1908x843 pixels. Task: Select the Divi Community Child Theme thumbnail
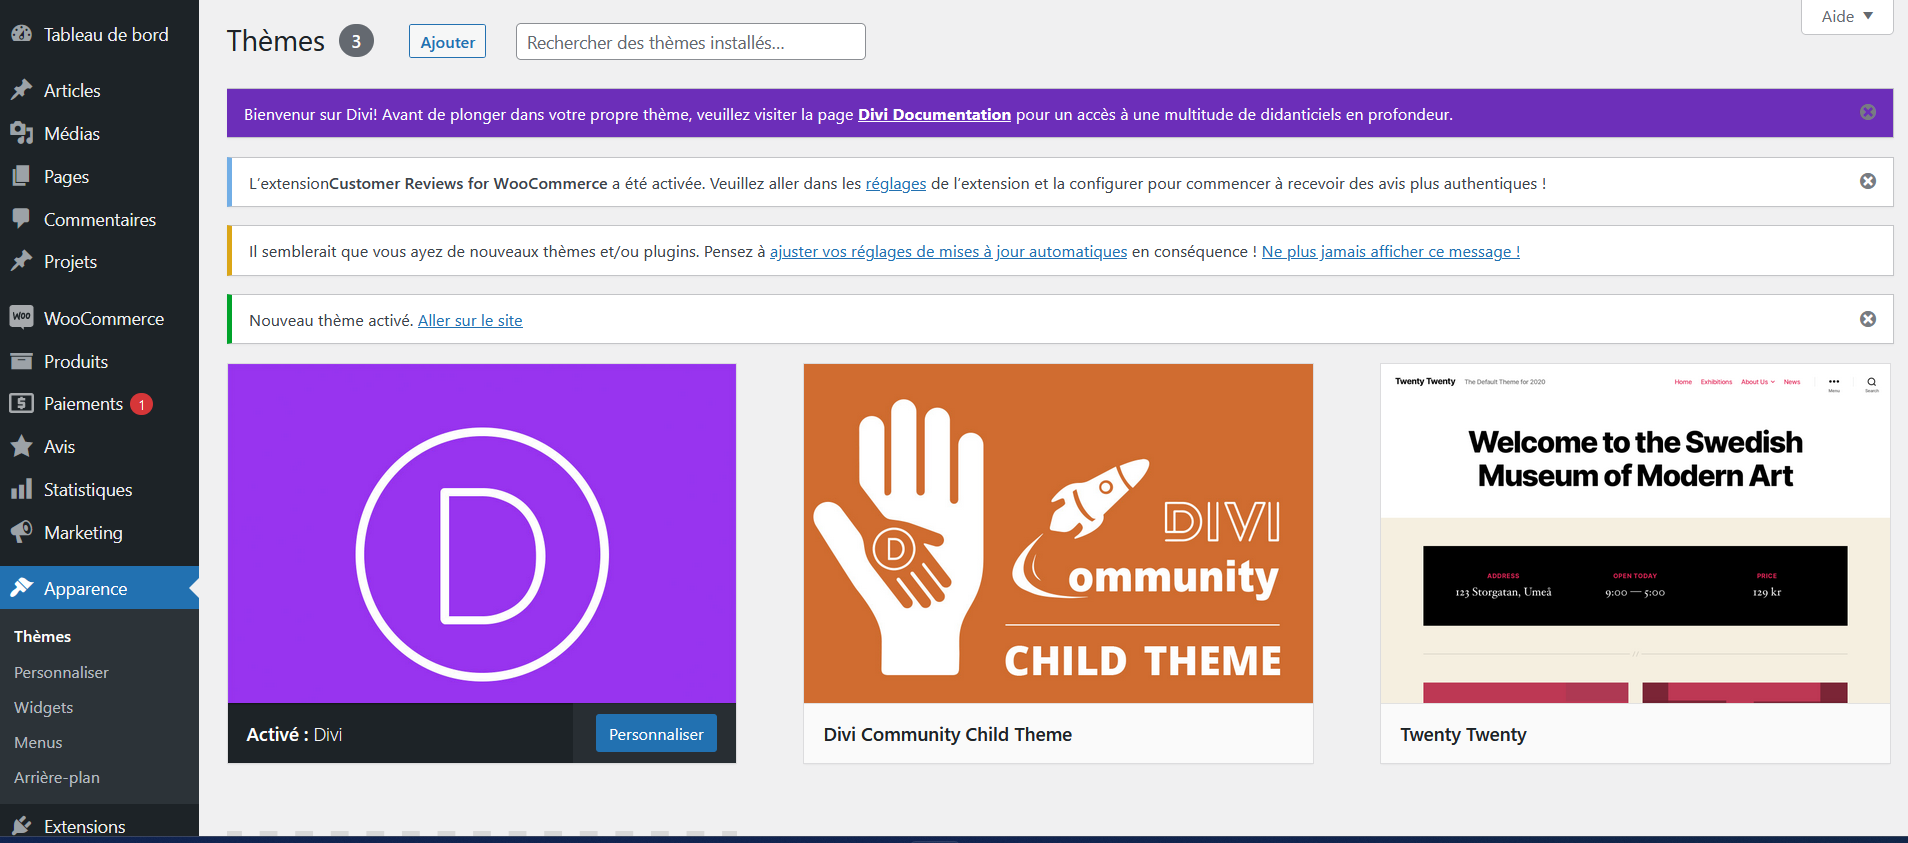1058,533
